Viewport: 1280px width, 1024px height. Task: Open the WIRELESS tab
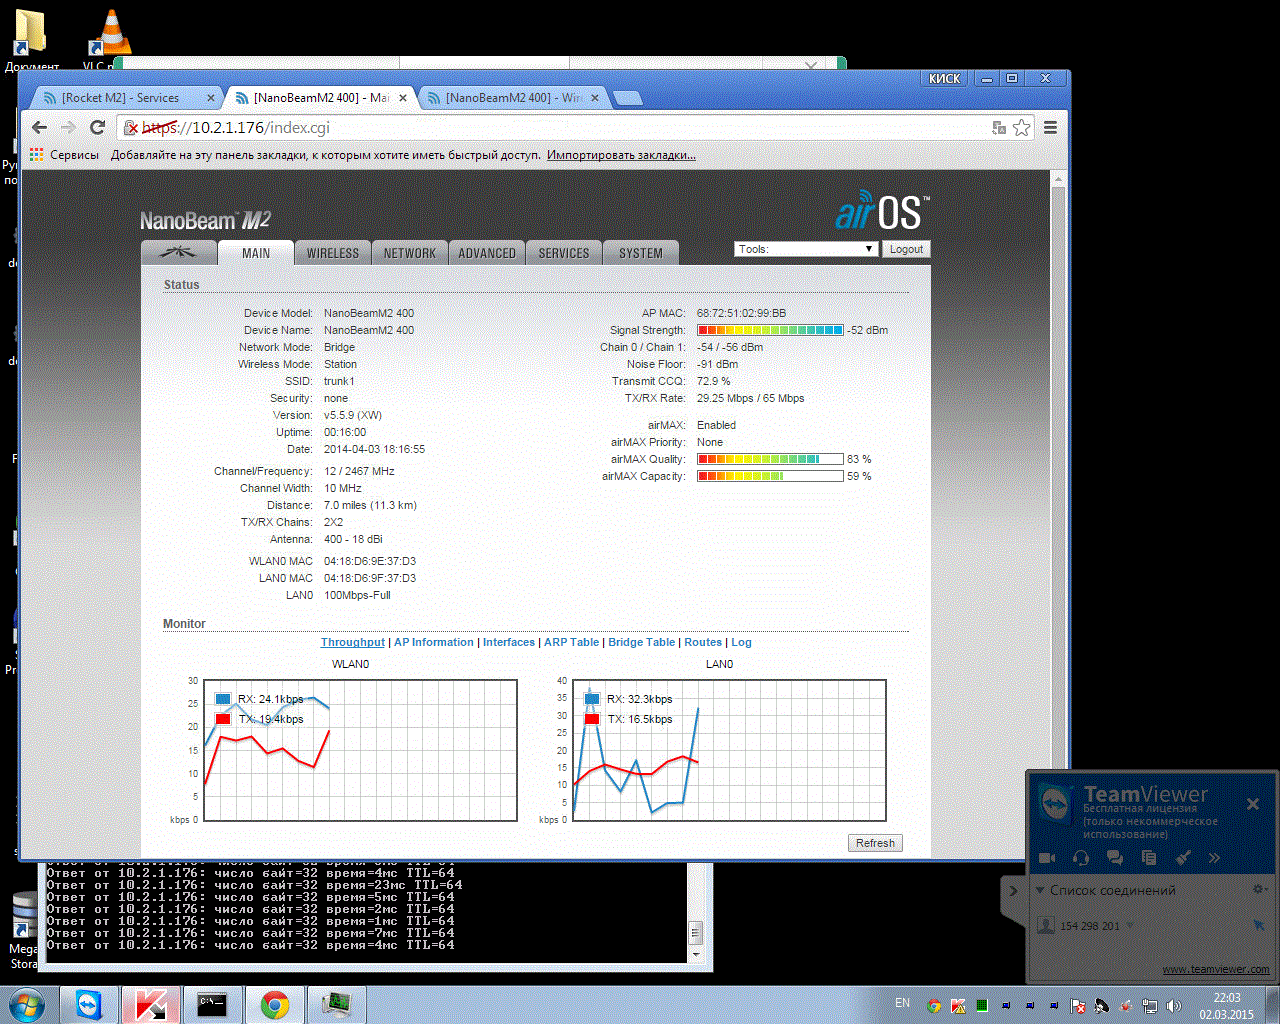pyautogui.click(x=333, y=253)
